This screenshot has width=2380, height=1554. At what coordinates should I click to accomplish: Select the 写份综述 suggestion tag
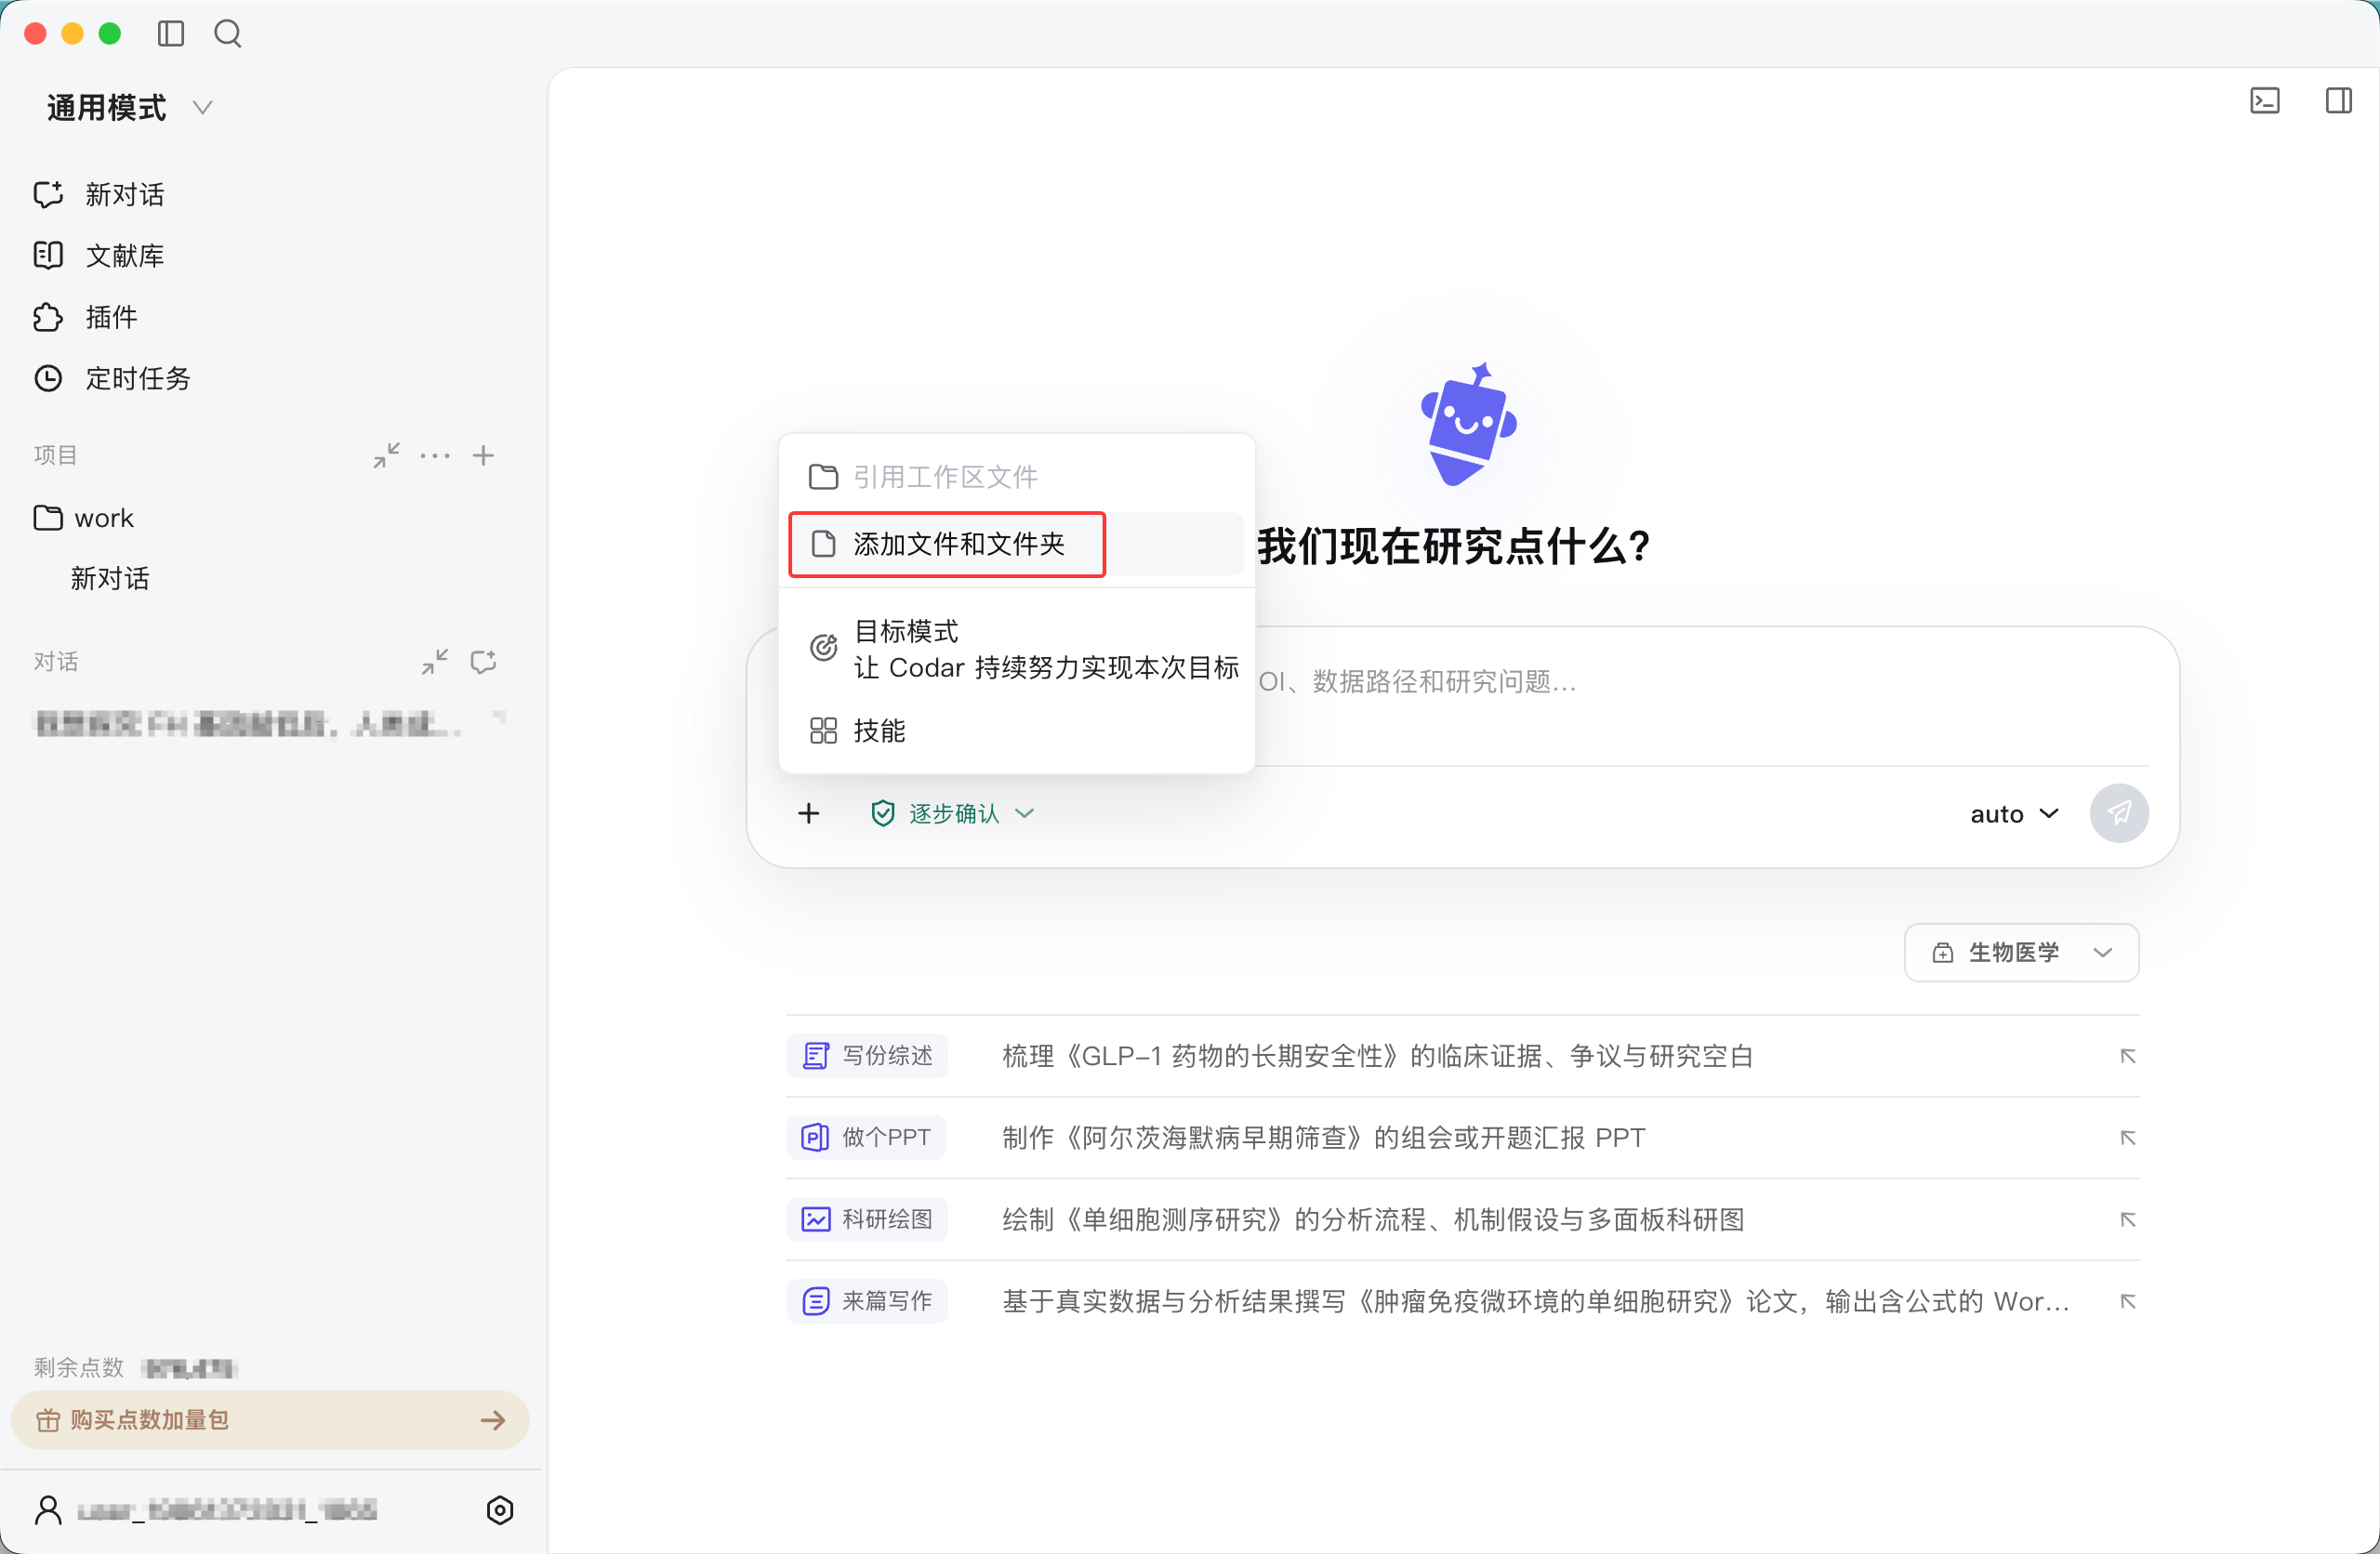[x=867, y=1056]
